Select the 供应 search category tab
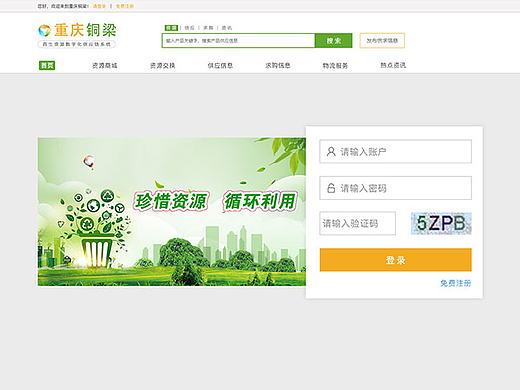This screenshot has height=390, width=520. [189, 28]
